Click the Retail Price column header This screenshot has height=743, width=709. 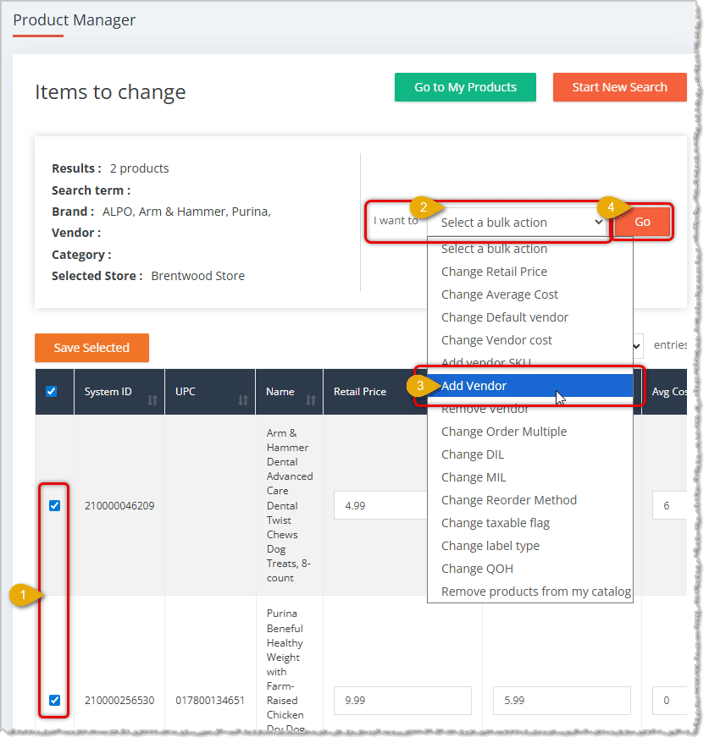tap(360, 391)
